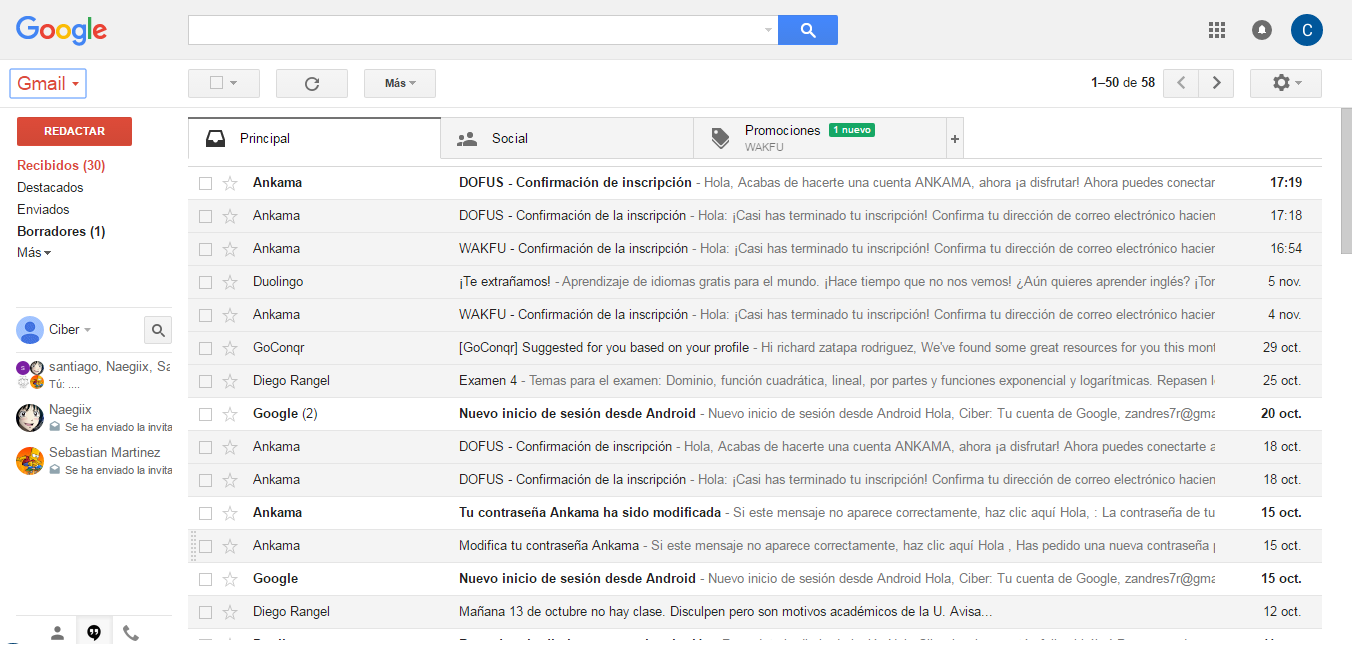The width and height of the screenshot is (1354, 664).
Task: Open the Google apps grid
Action: 1216,30
